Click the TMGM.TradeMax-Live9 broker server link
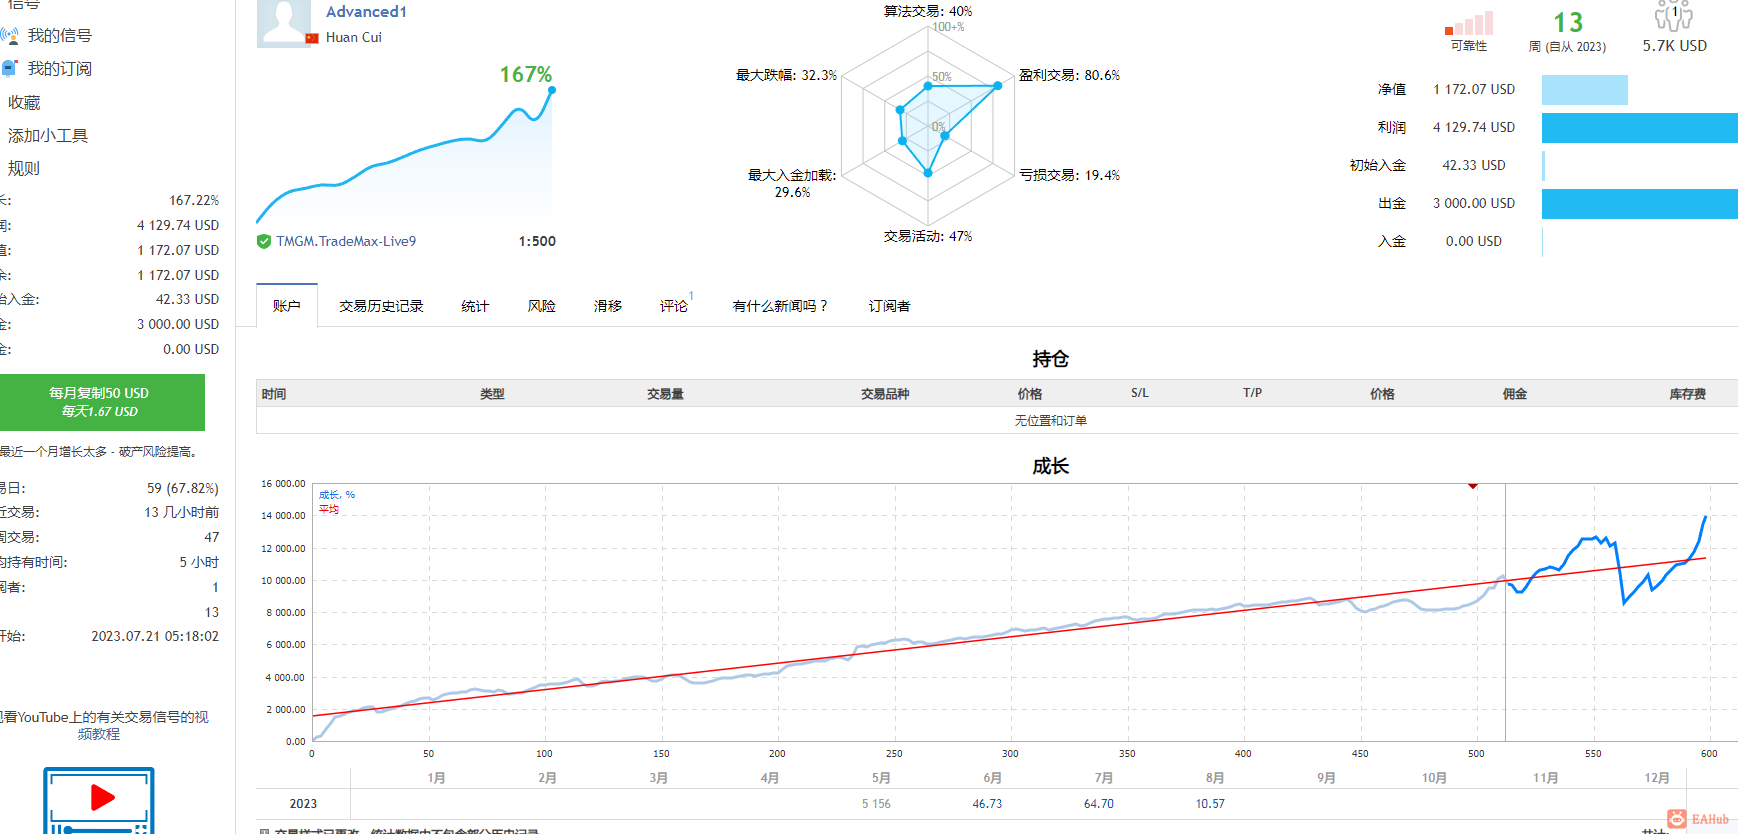1738x834 pixels. 346,241
